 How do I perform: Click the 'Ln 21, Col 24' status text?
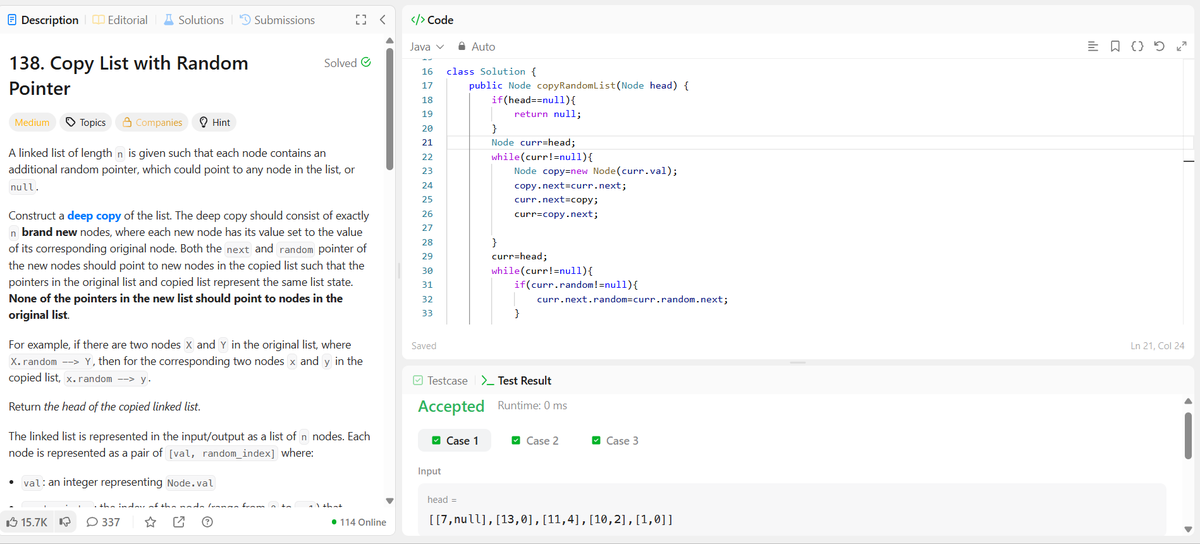[x=1157, y=346]
